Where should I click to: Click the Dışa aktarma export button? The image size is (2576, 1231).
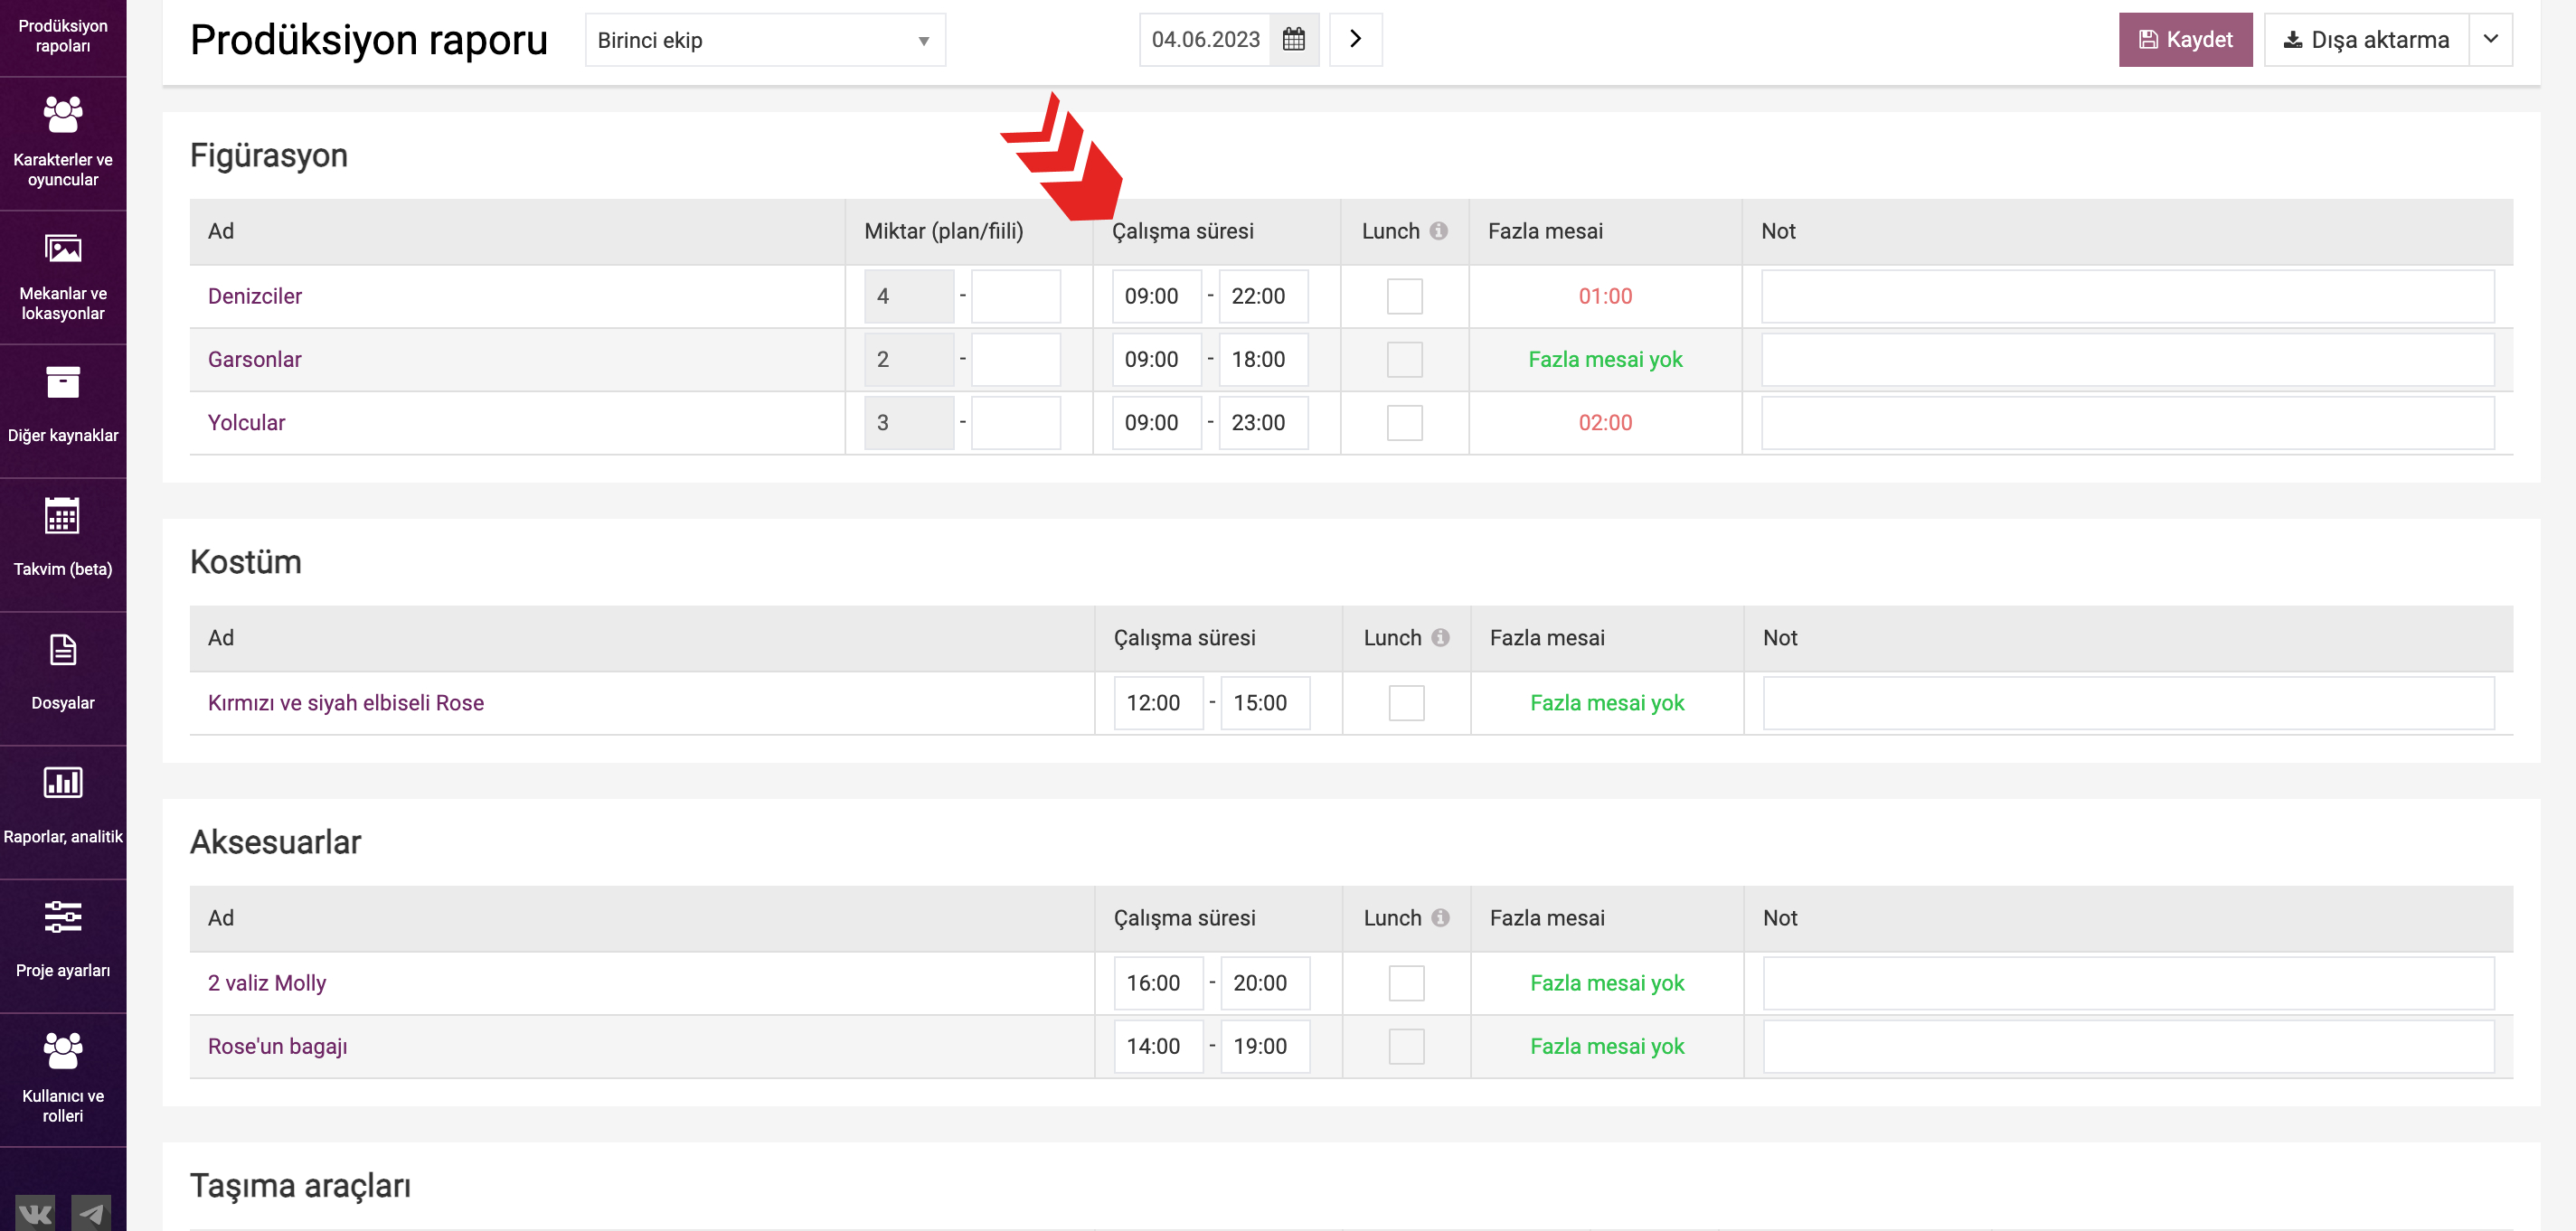pyautogui.click(x=2366, y=40)
